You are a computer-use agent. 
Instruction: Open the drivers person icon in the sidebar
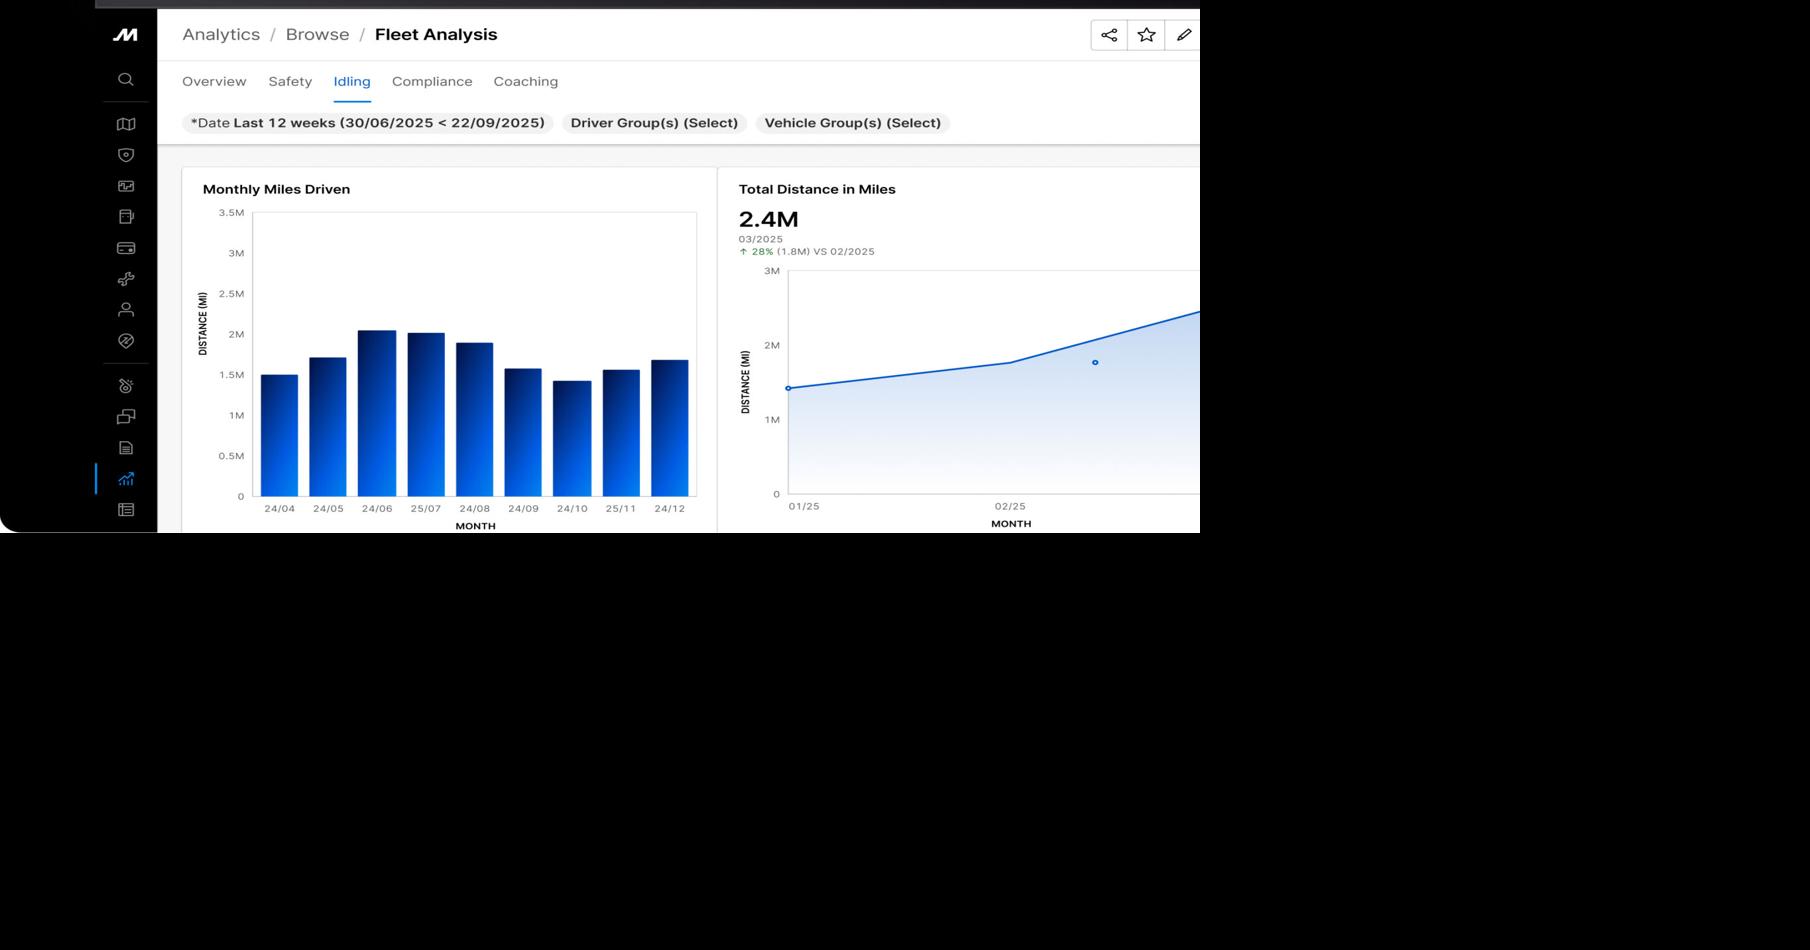[125, 309]
